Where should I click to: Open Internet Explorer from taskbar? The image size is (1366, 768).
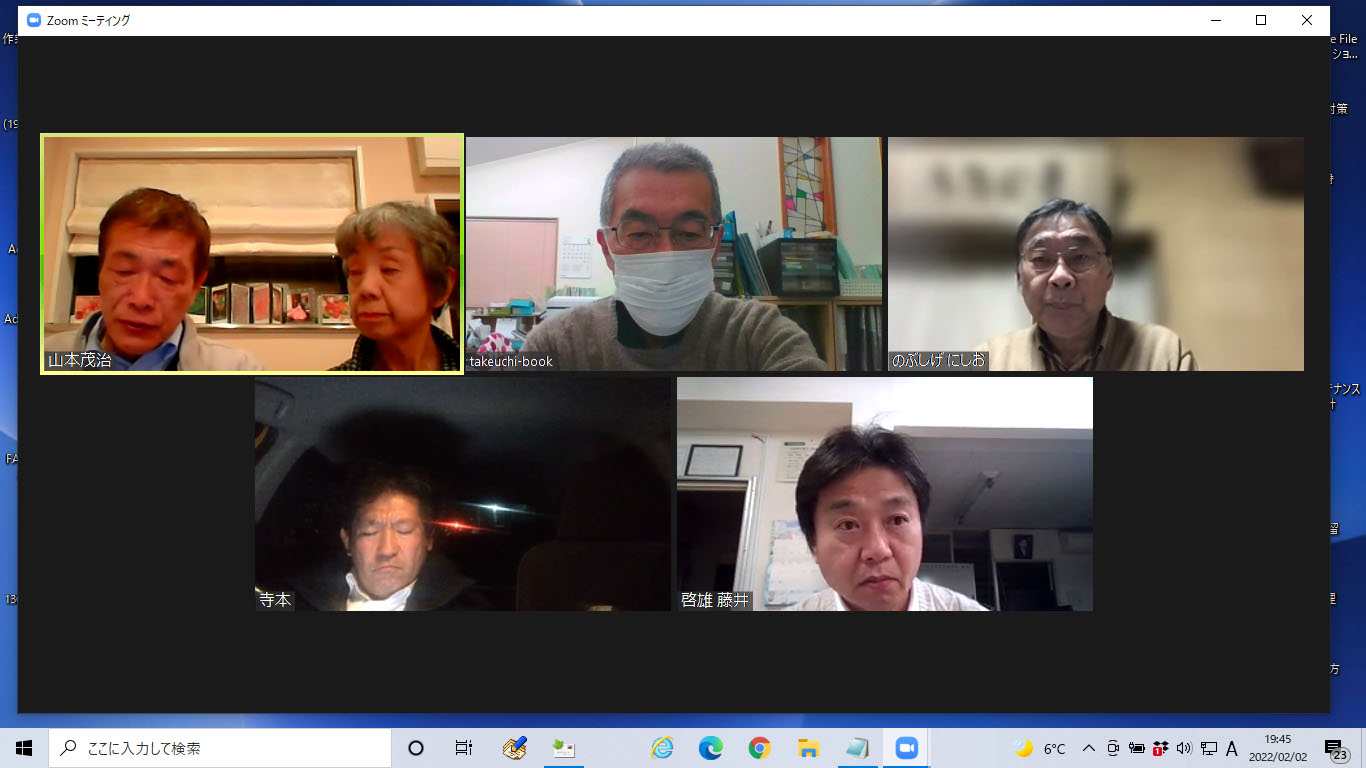(662, 748)
